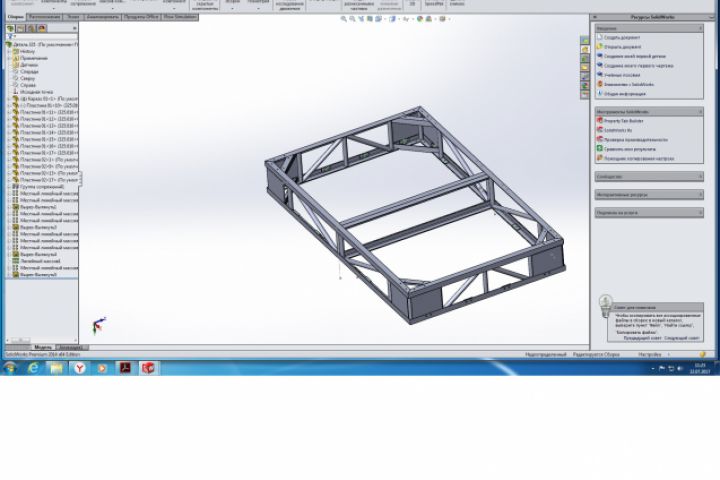Open the DisplayManager tab icon
The width and height of the screenshot is (720, 480).
click(x=42, y=28)
